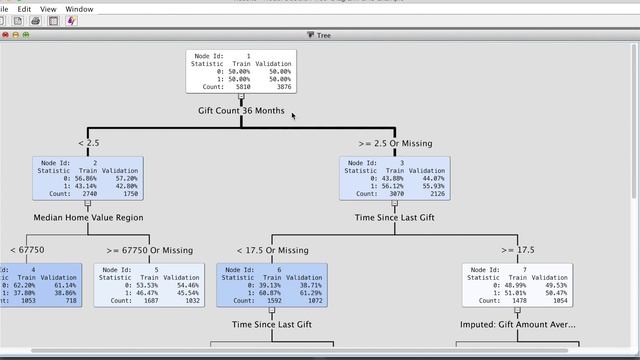Screen dimensions: 640x360
Task: Open the View menu
Action: coord(48,9)
